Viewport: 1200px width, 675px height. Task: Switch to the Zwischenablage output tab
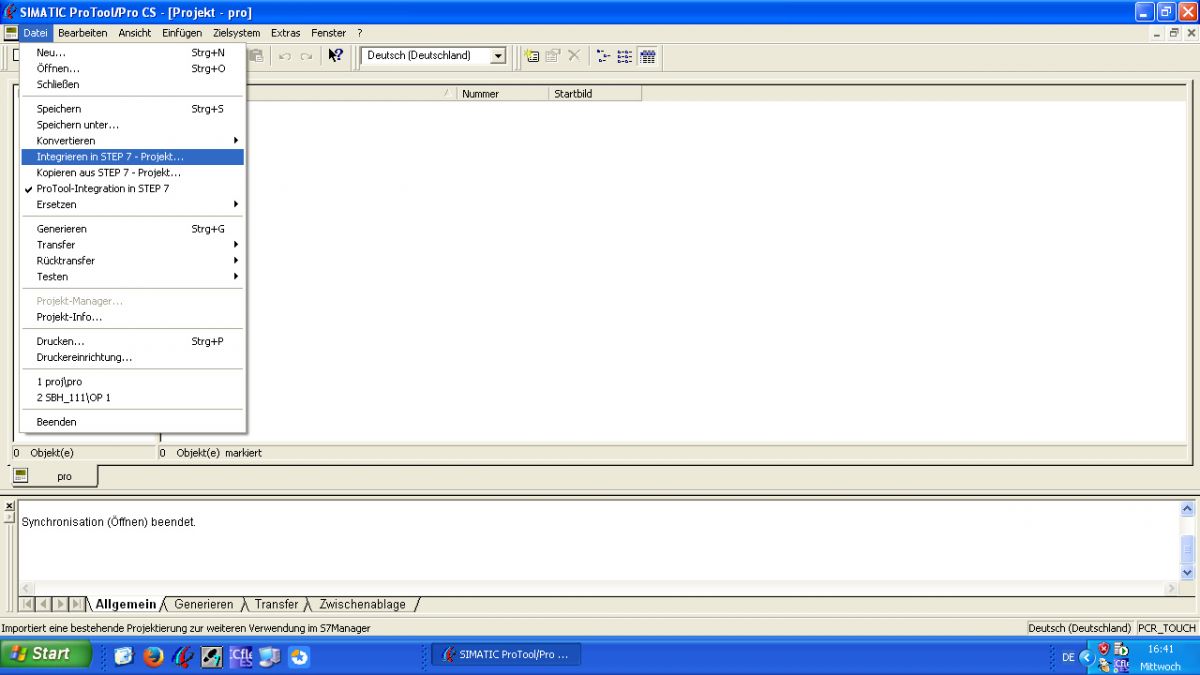[362, 604]
